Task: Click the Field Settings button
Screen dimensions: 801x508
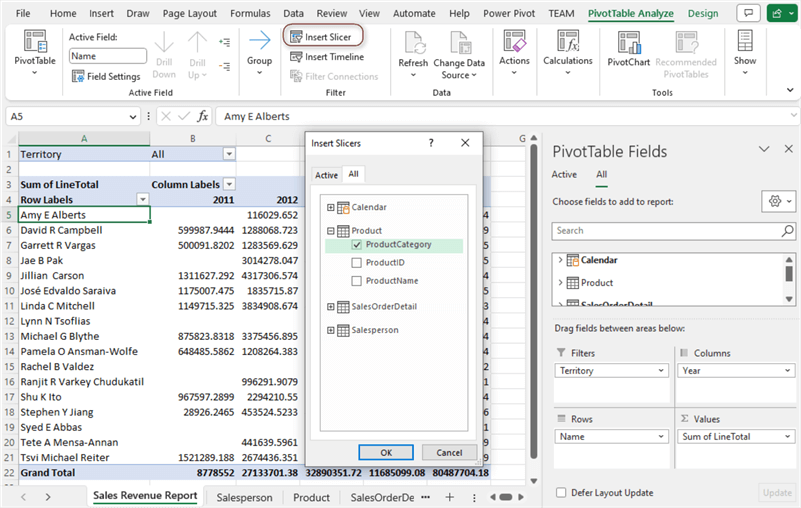Action: (105, 76)
